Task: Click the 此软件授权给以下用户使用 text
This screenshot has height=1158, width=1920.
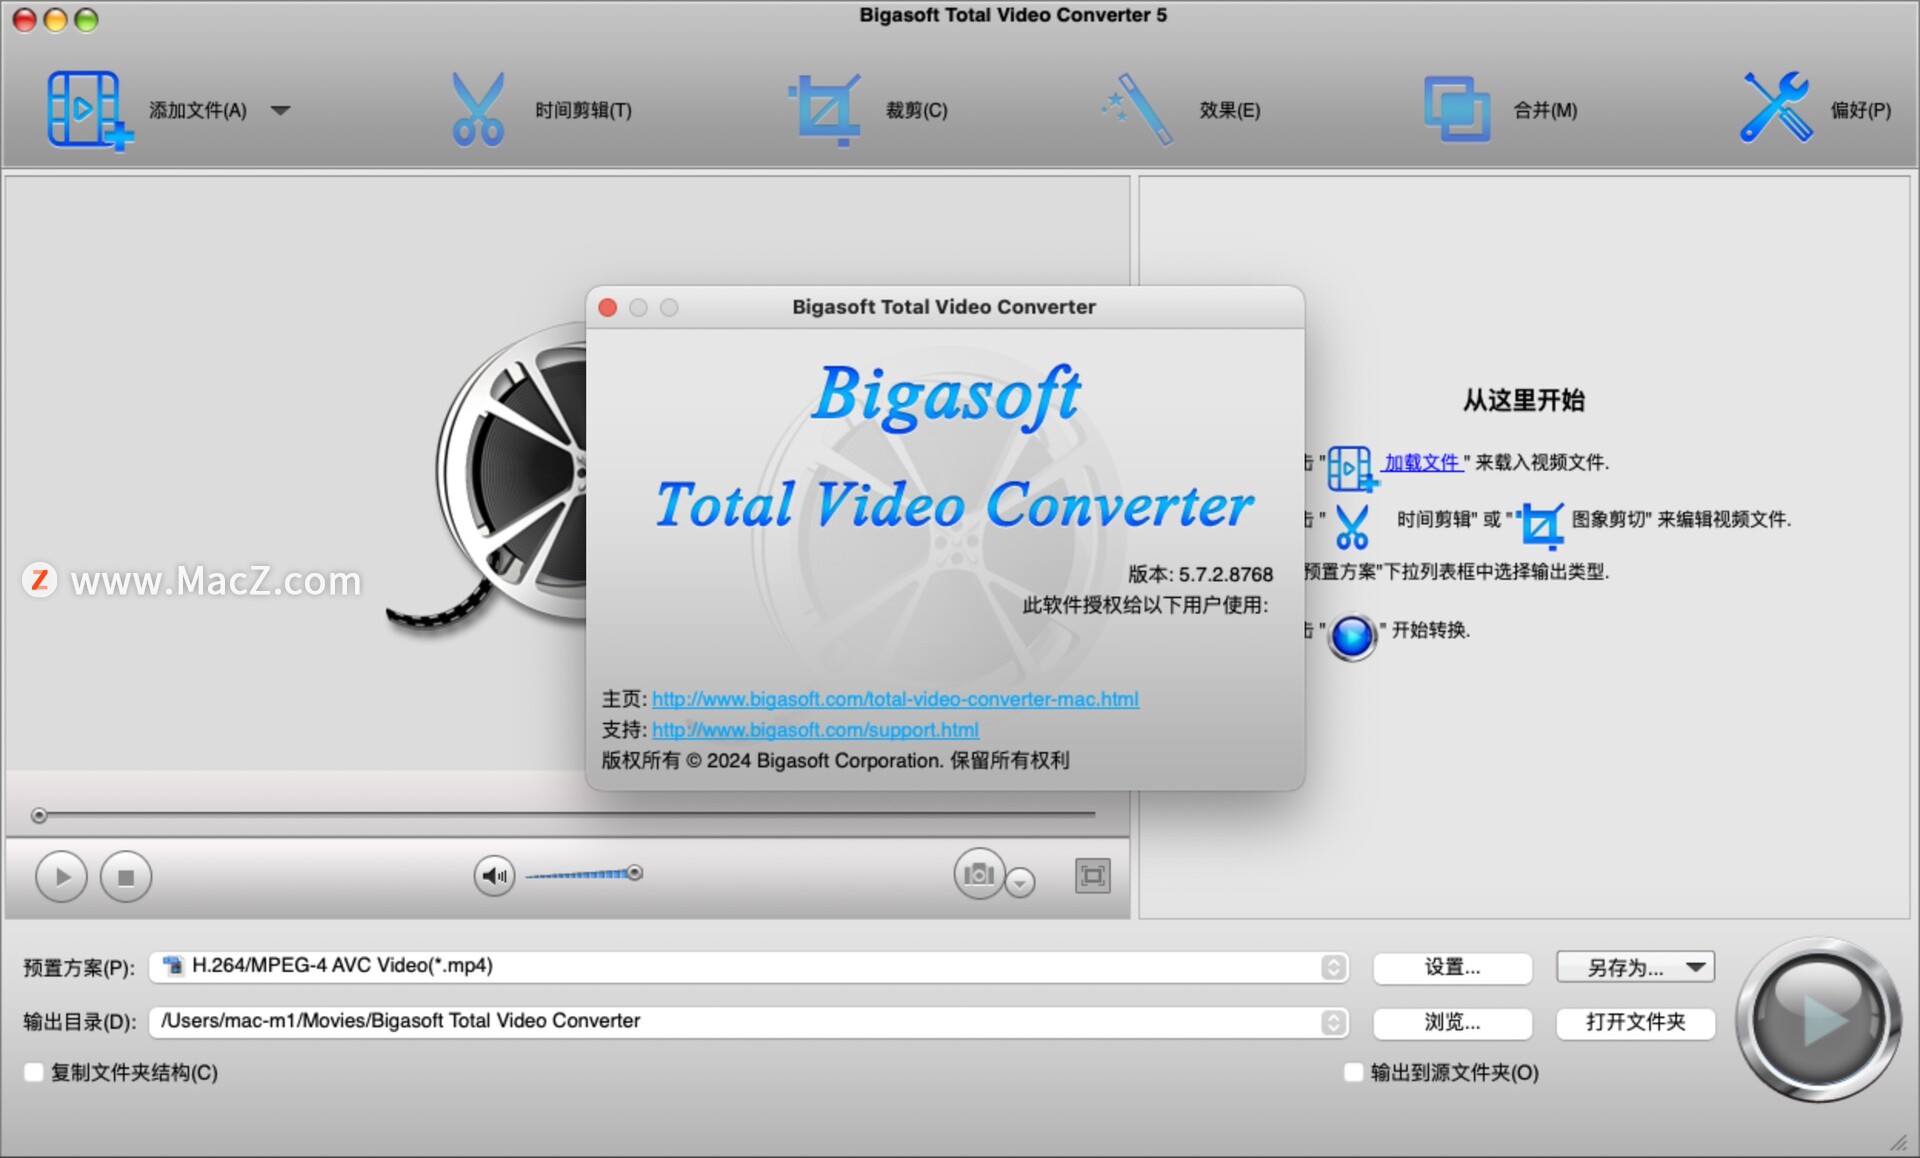Action: point(1145,605)
